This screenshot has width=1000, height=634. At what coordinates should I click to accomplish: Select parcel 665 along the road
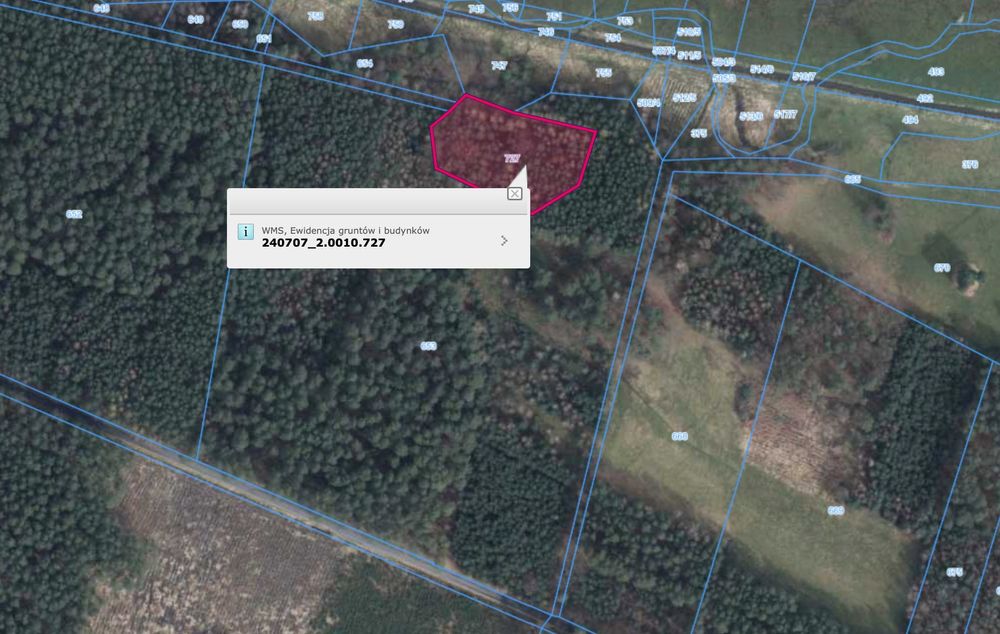click(x=853, y=179)
